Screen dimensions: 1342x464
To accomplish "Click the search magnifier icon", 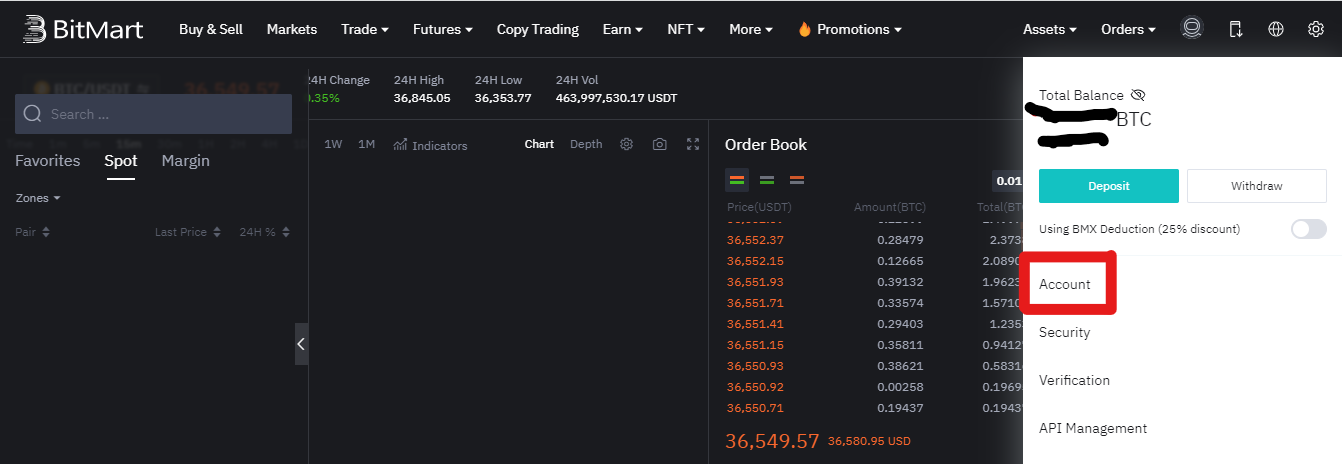I will coord(32,114).
